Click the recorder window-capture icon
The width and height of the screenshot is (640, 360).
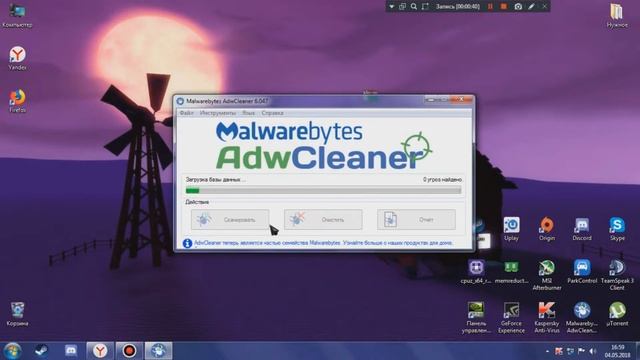[x=402, y=7]
